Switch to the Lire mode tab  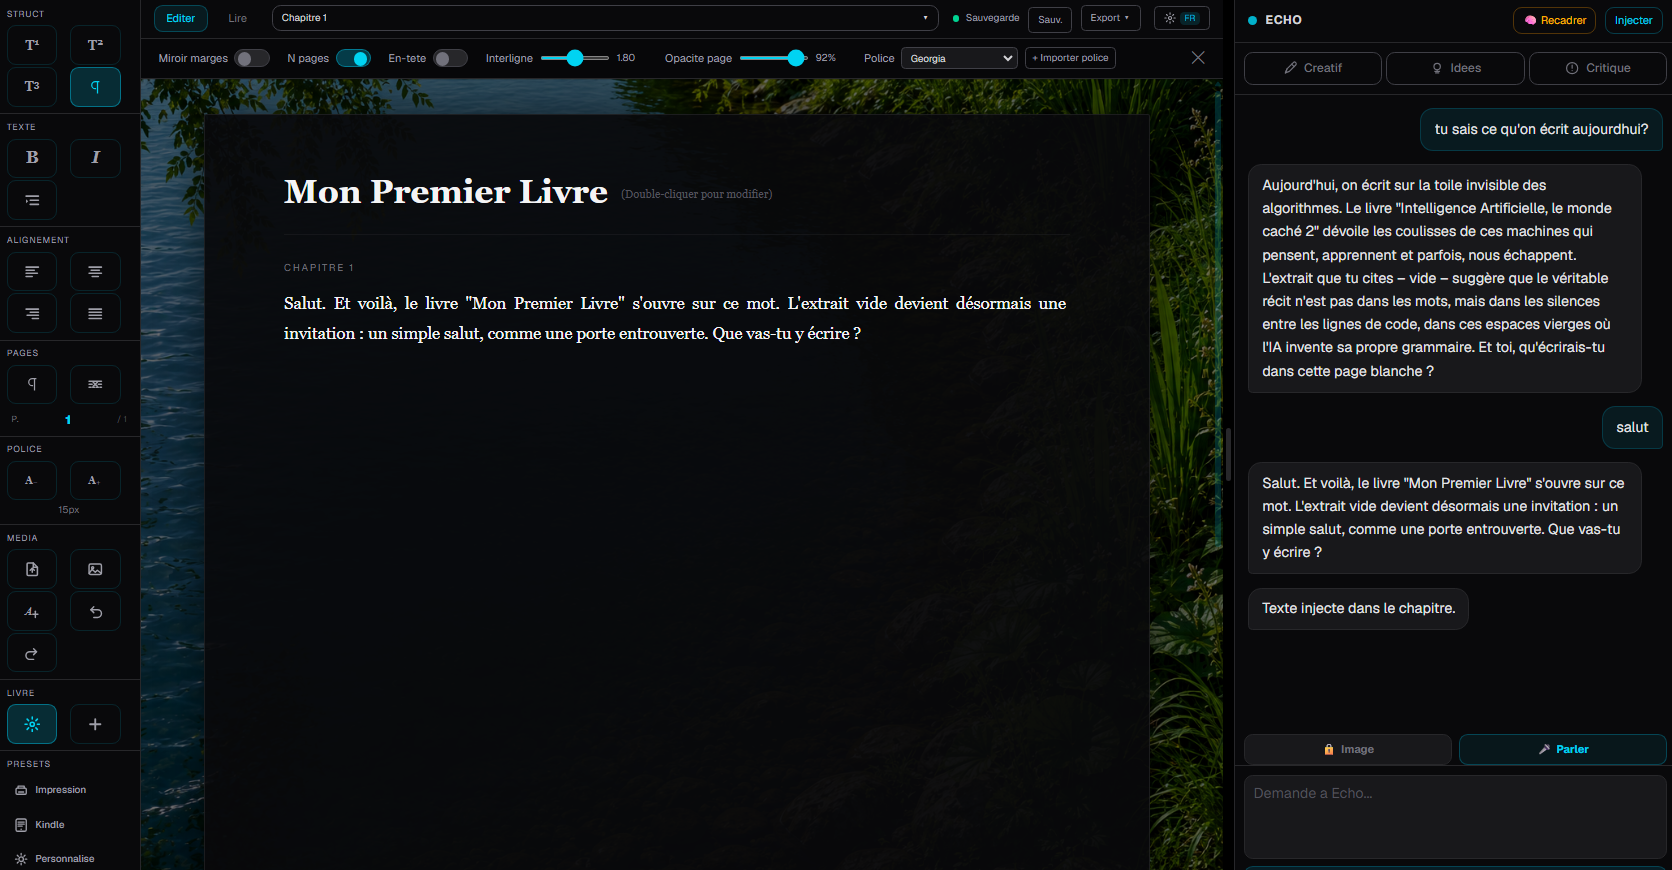tap(237, 18)
